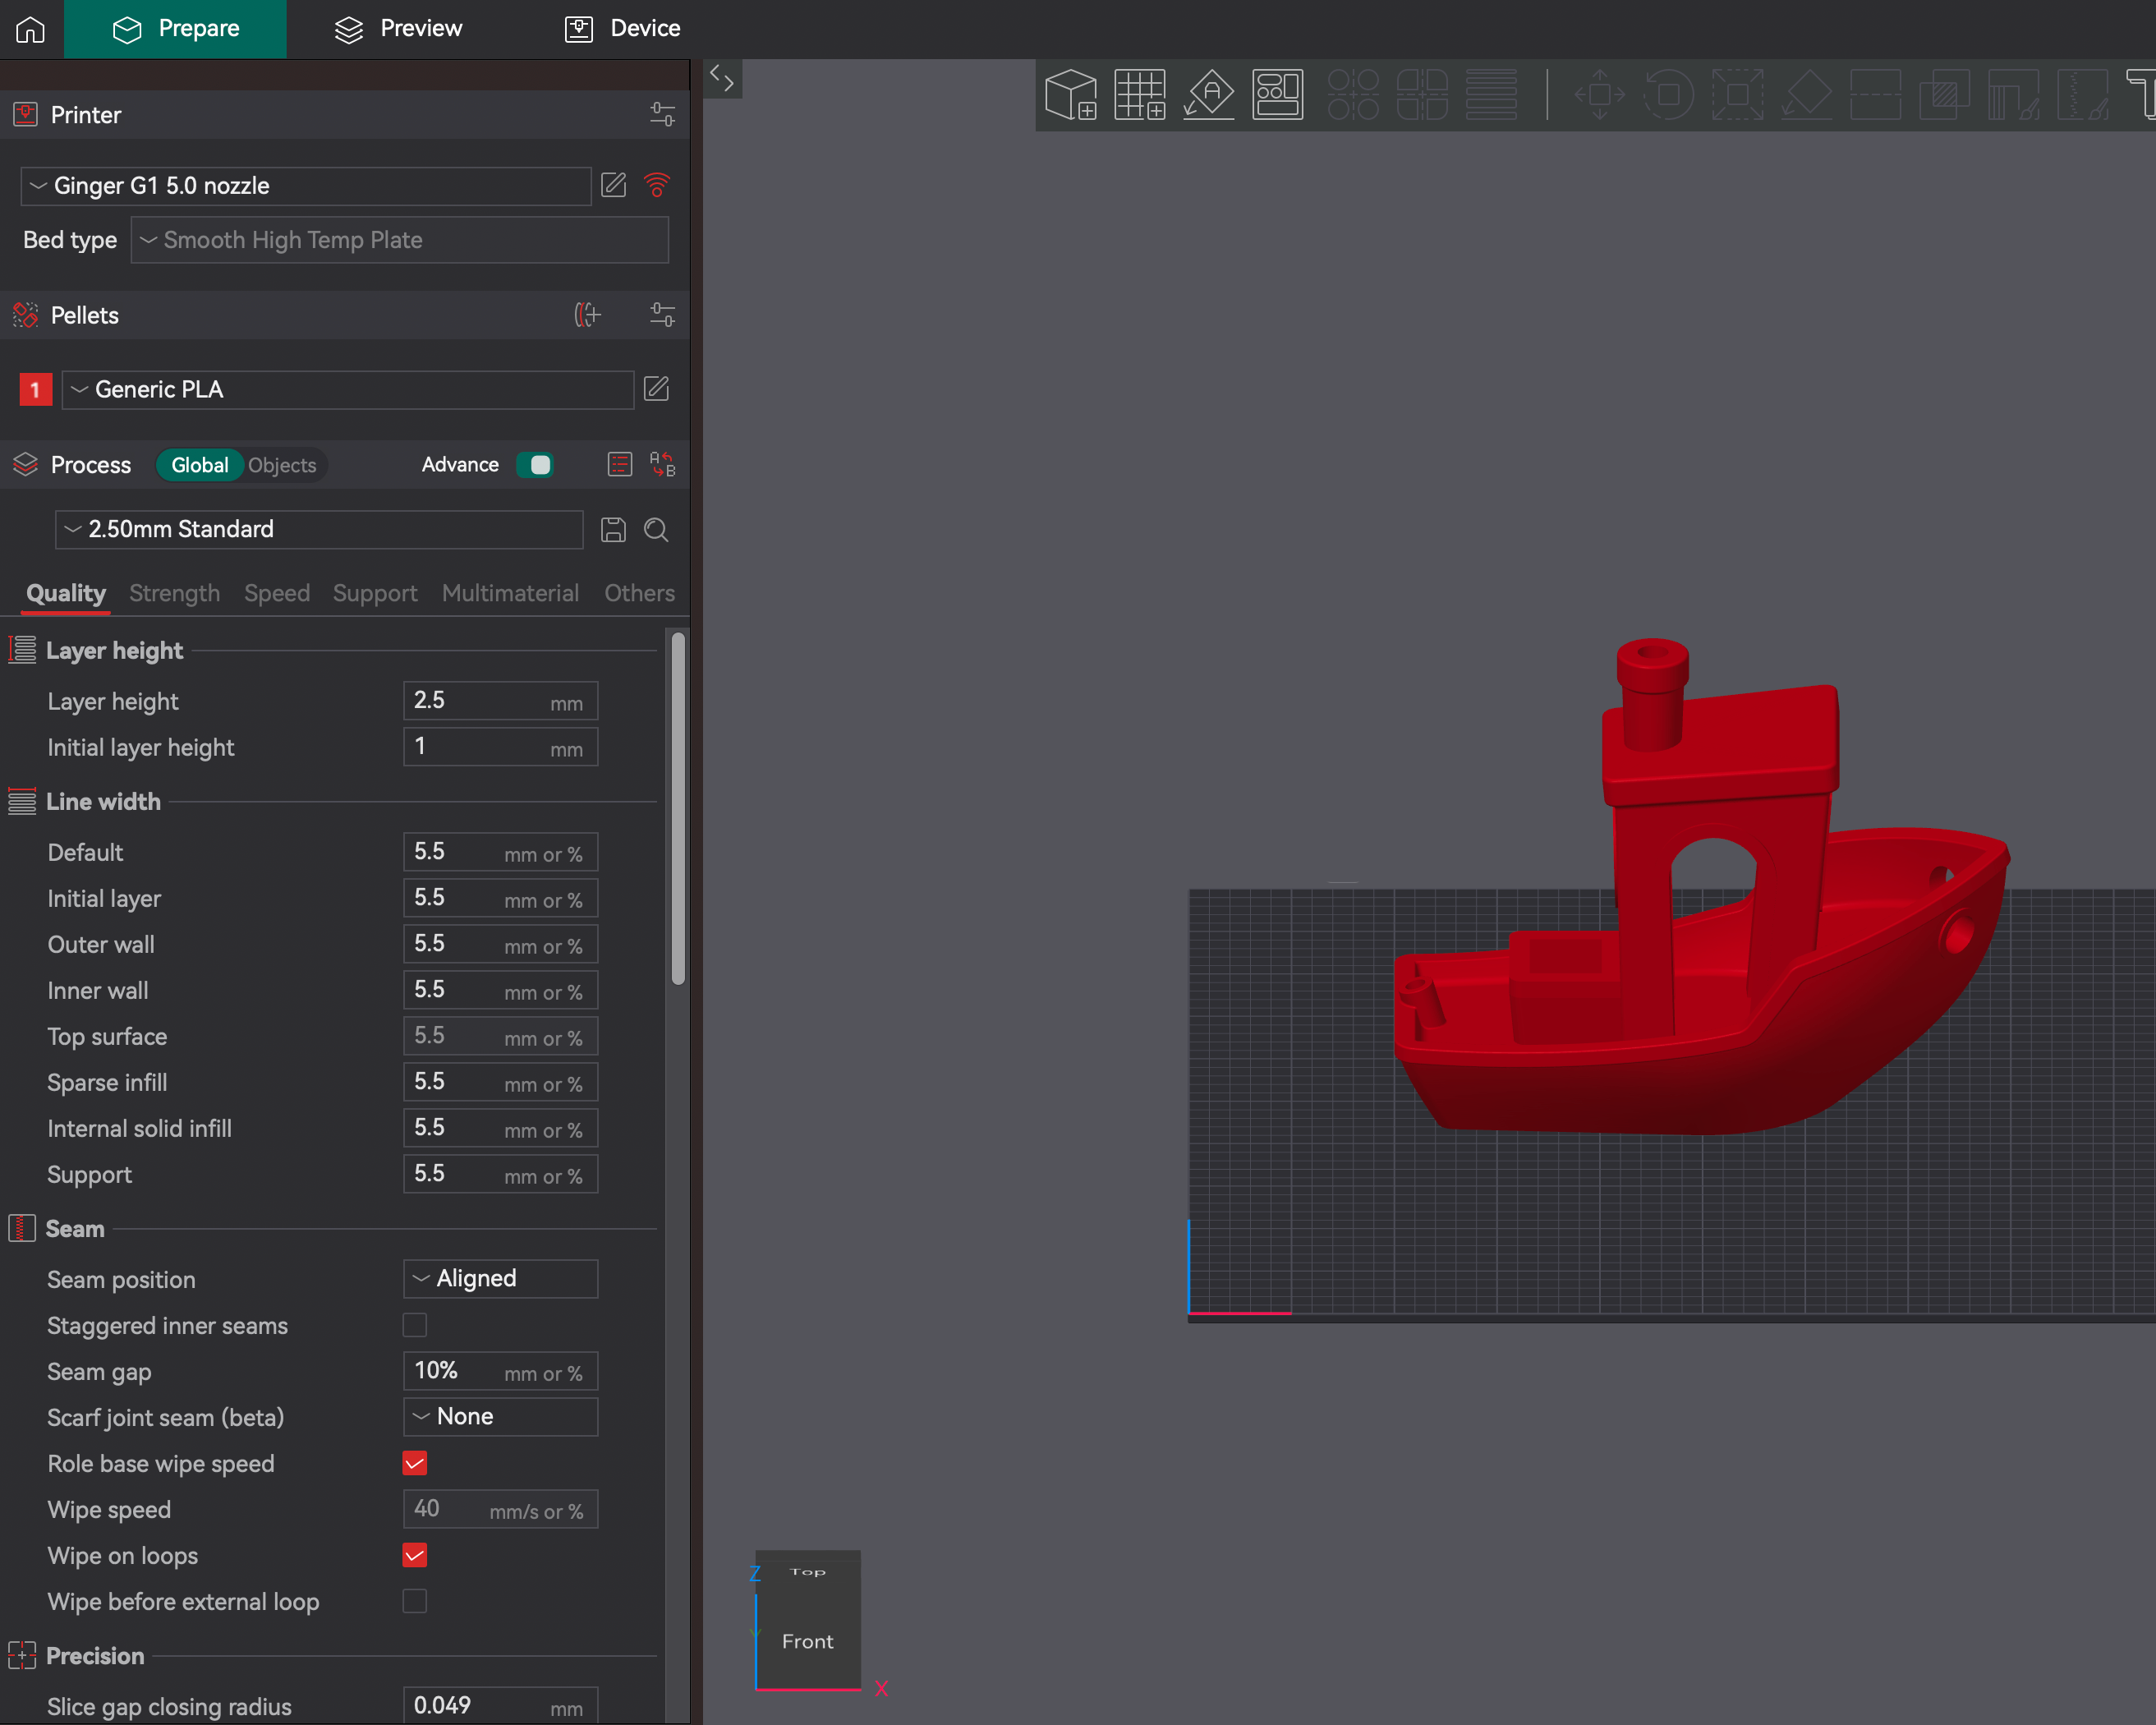The height and width of the screenshot is (1725, 2156).
Task: Select the Objects process mode
Action: pos(282,465)
